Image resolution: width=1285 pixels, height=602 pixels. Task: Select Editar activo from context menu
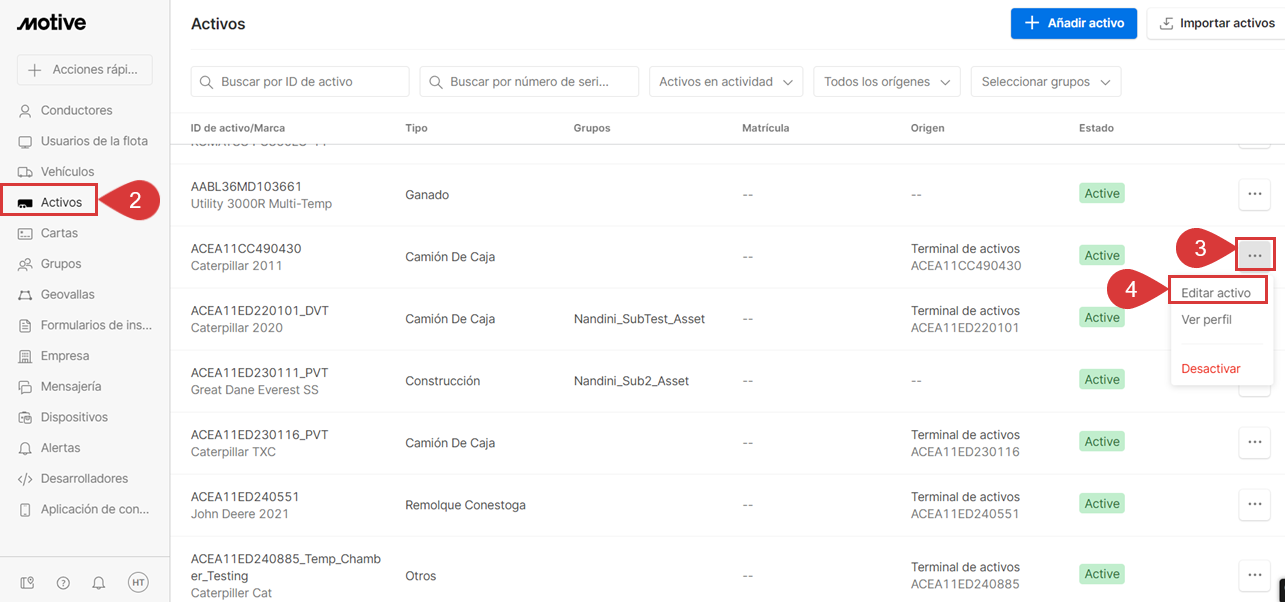(x=1216, y=293)
